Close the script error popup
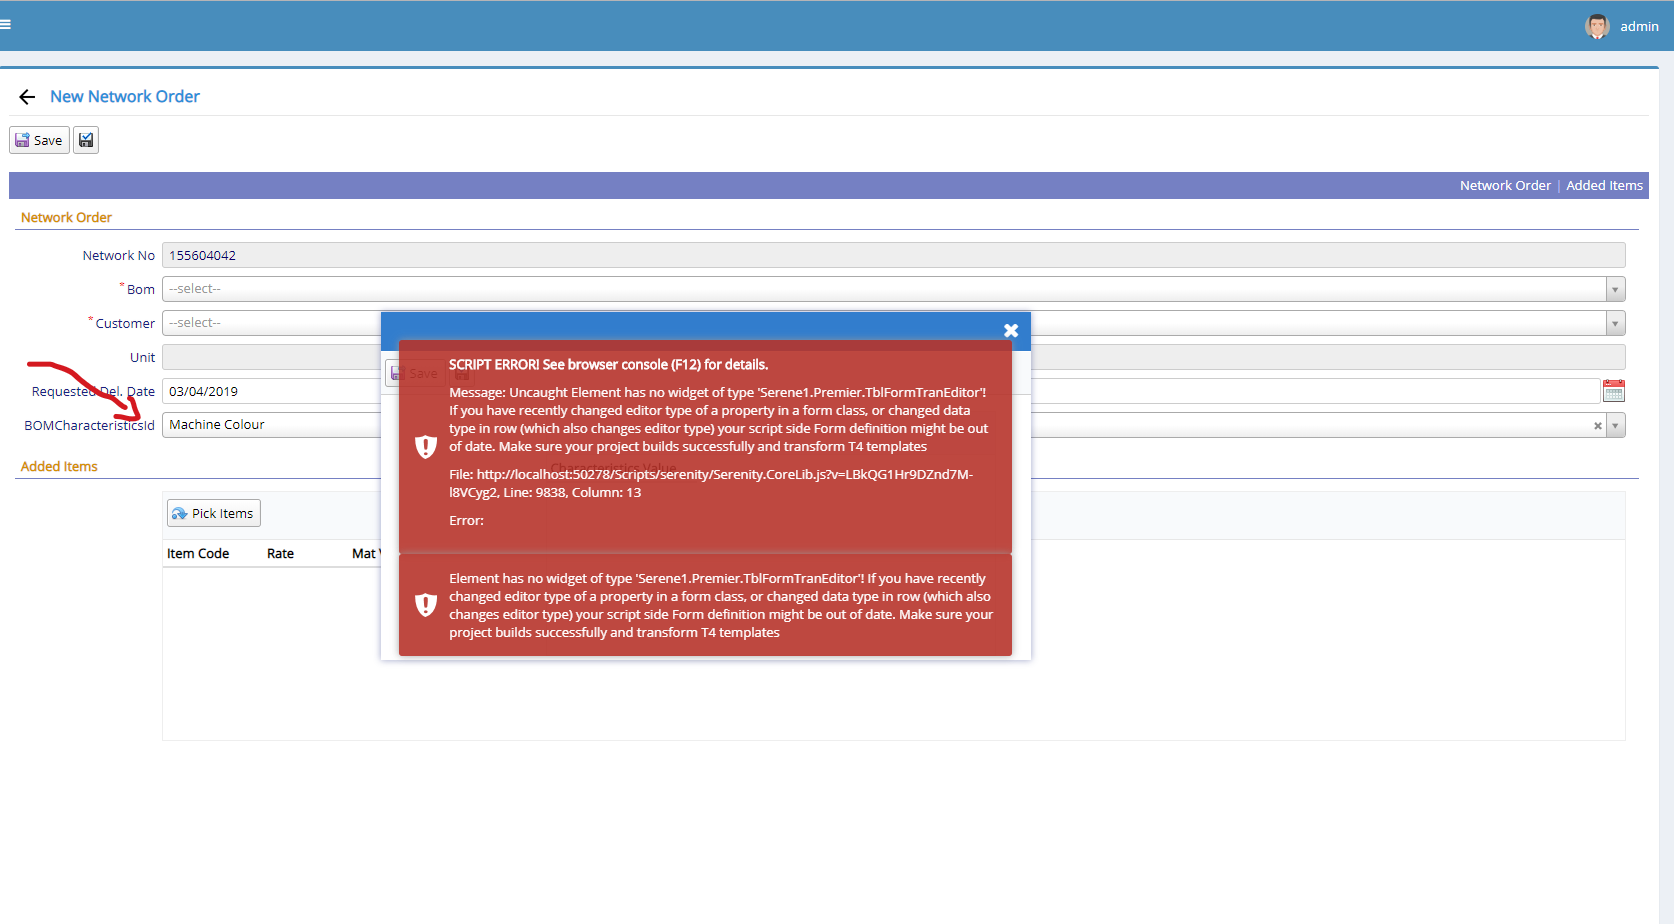 (1010, 330)
